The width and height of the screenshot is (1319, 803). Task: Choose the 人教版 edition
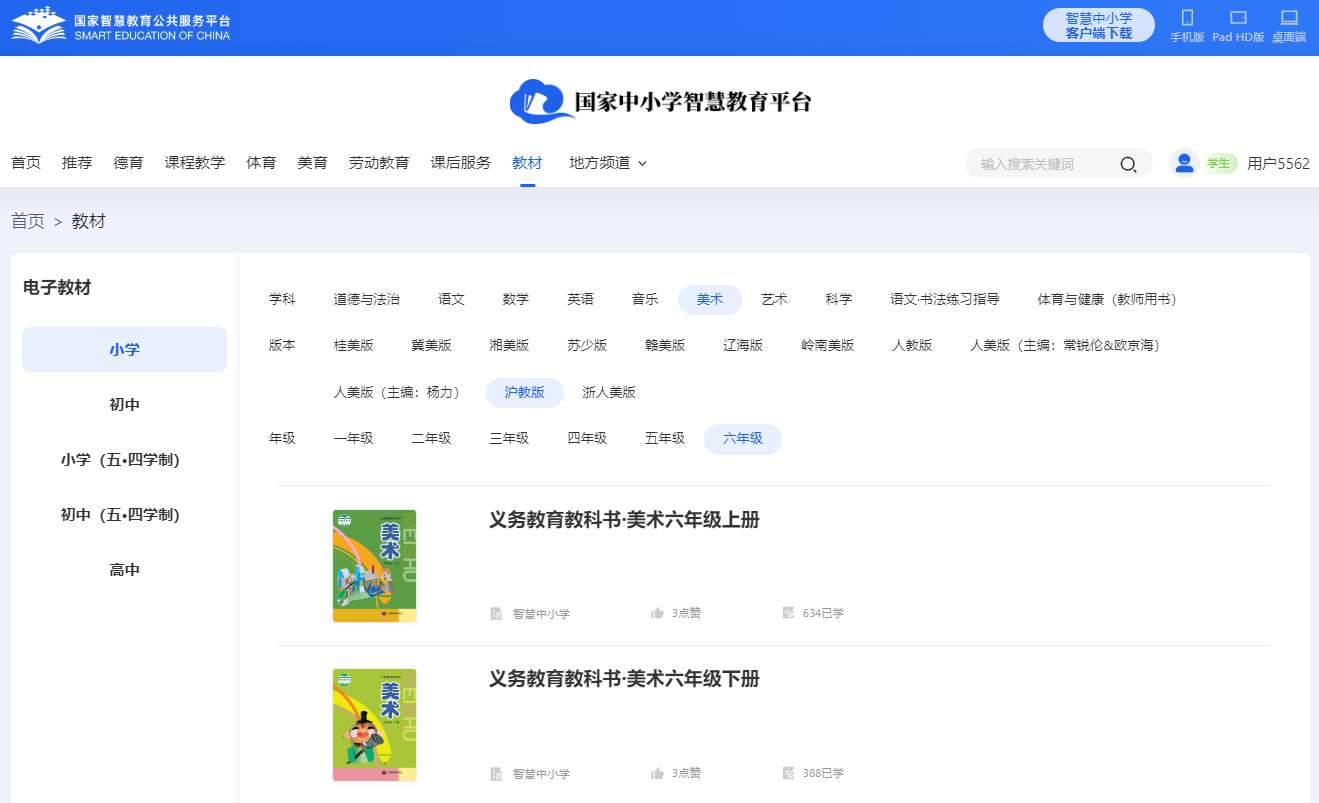tap(912, 345)
